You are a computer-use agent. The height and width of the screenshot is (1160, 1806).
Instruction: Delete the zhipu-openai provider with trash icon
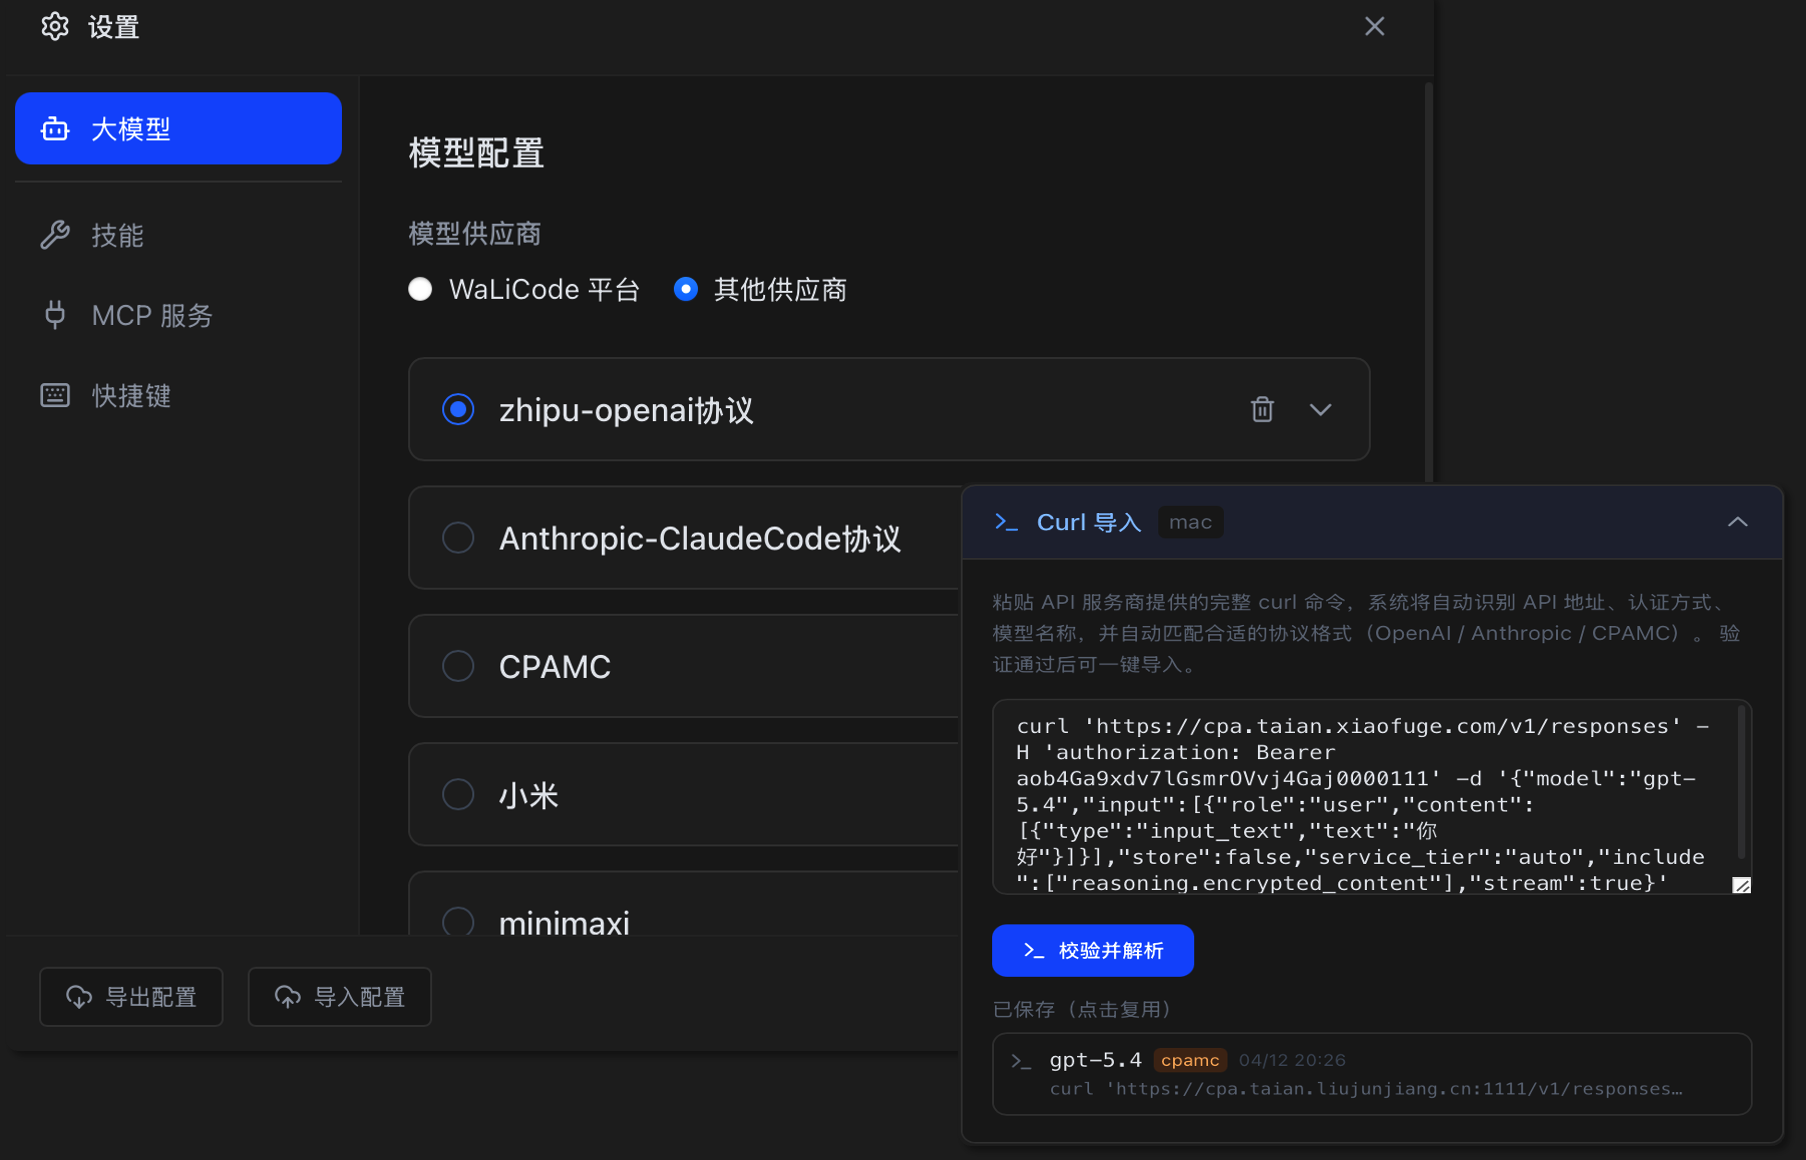click(1262, 409)
